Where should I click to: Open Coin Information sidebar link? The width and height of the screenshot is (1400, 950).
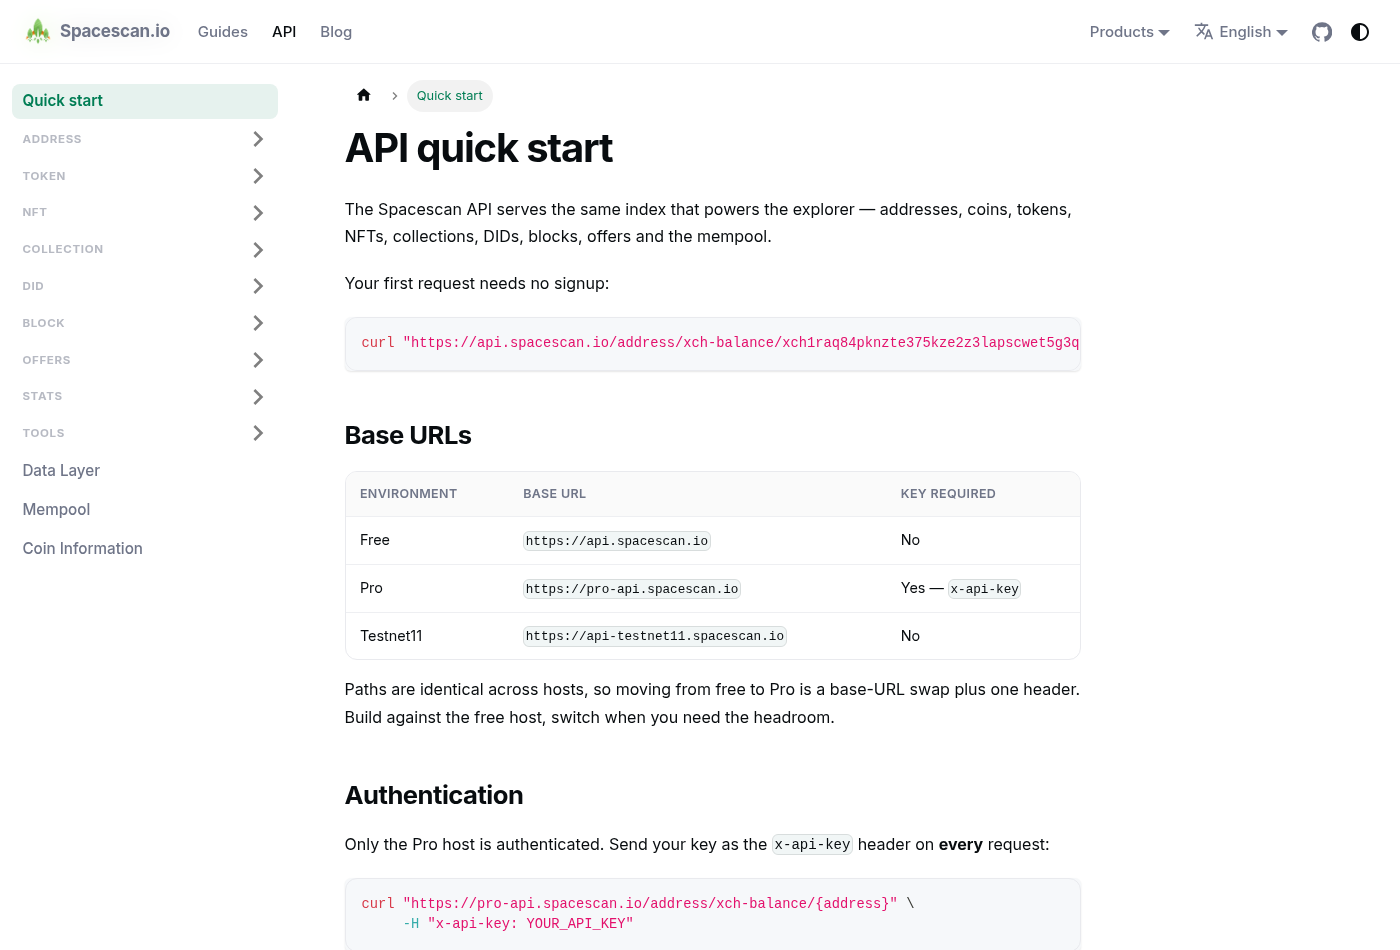(82, 549)
